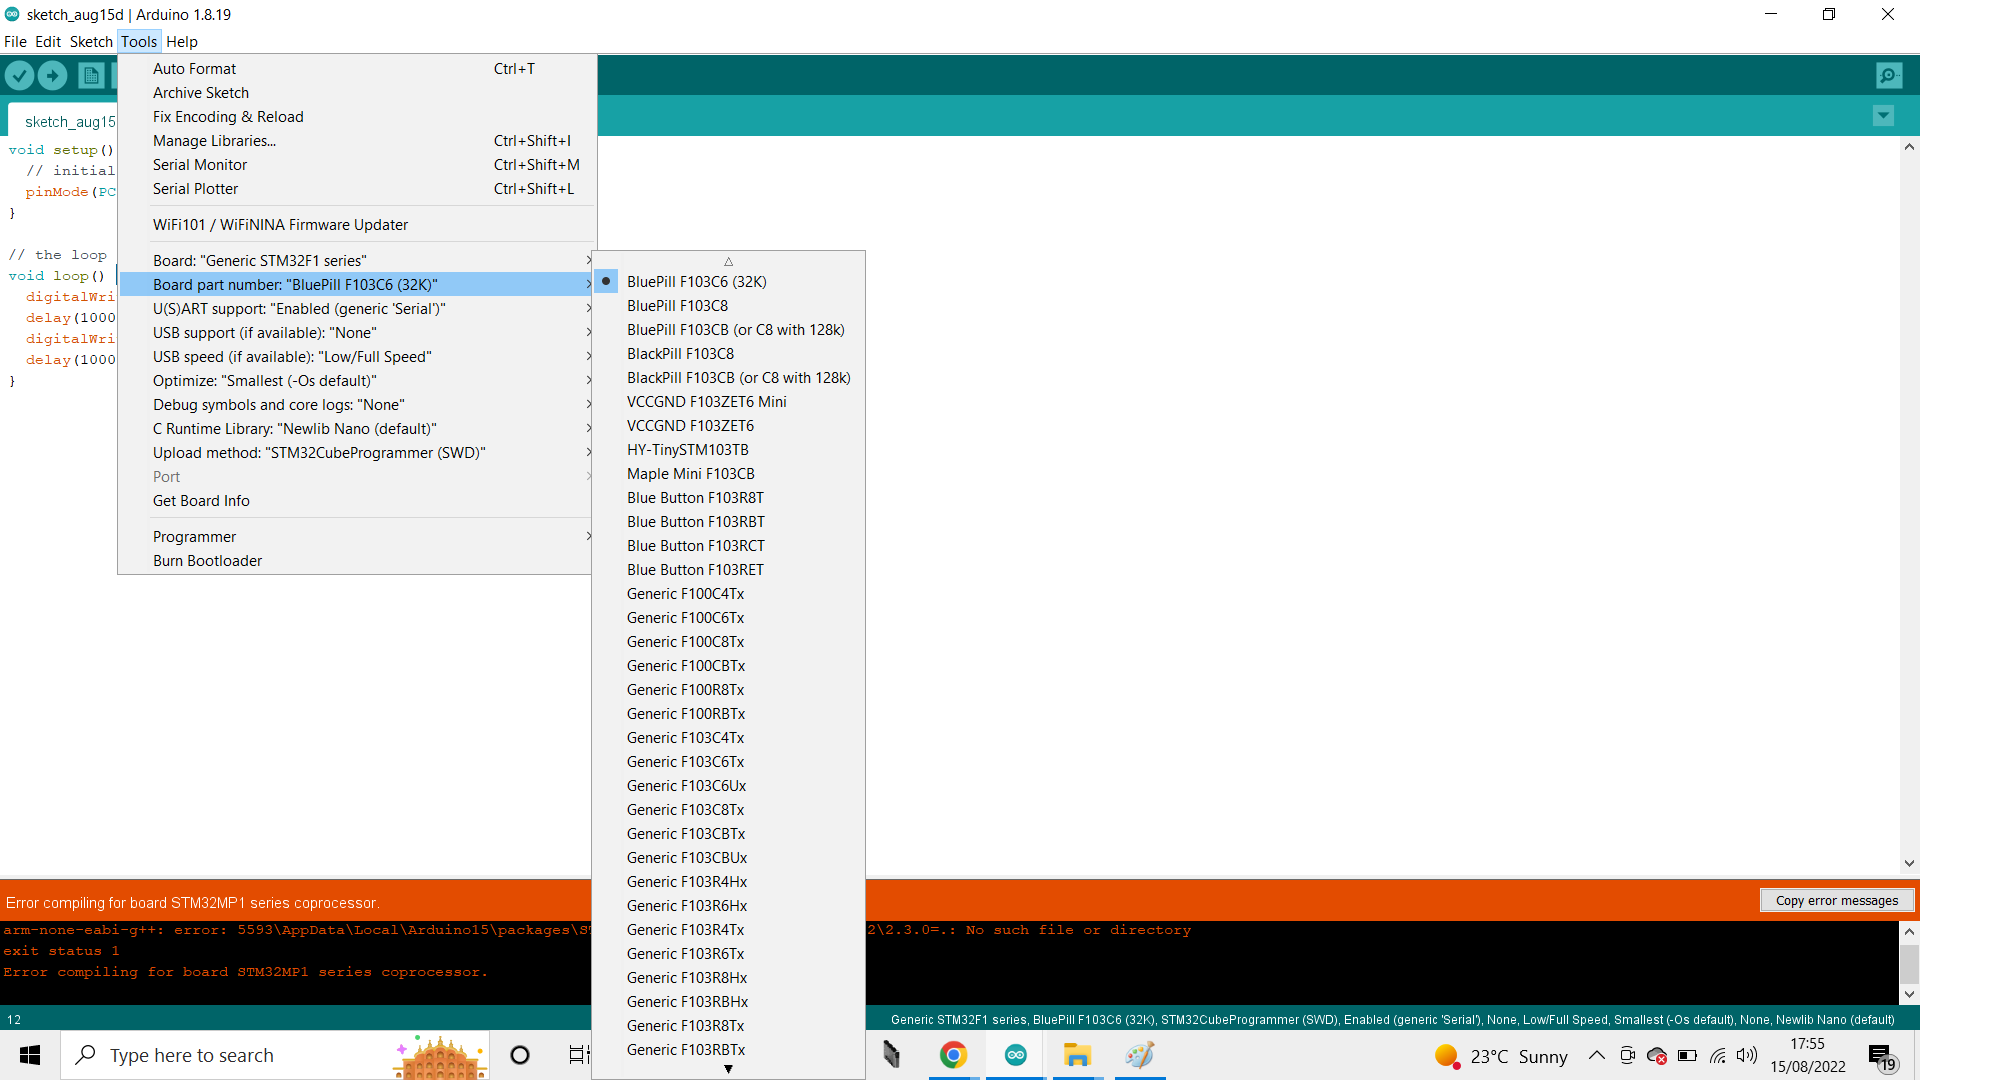2000x1080 pixels.
Task: Expand U(S)ART support submenu
Action: [x=357, y=309]
